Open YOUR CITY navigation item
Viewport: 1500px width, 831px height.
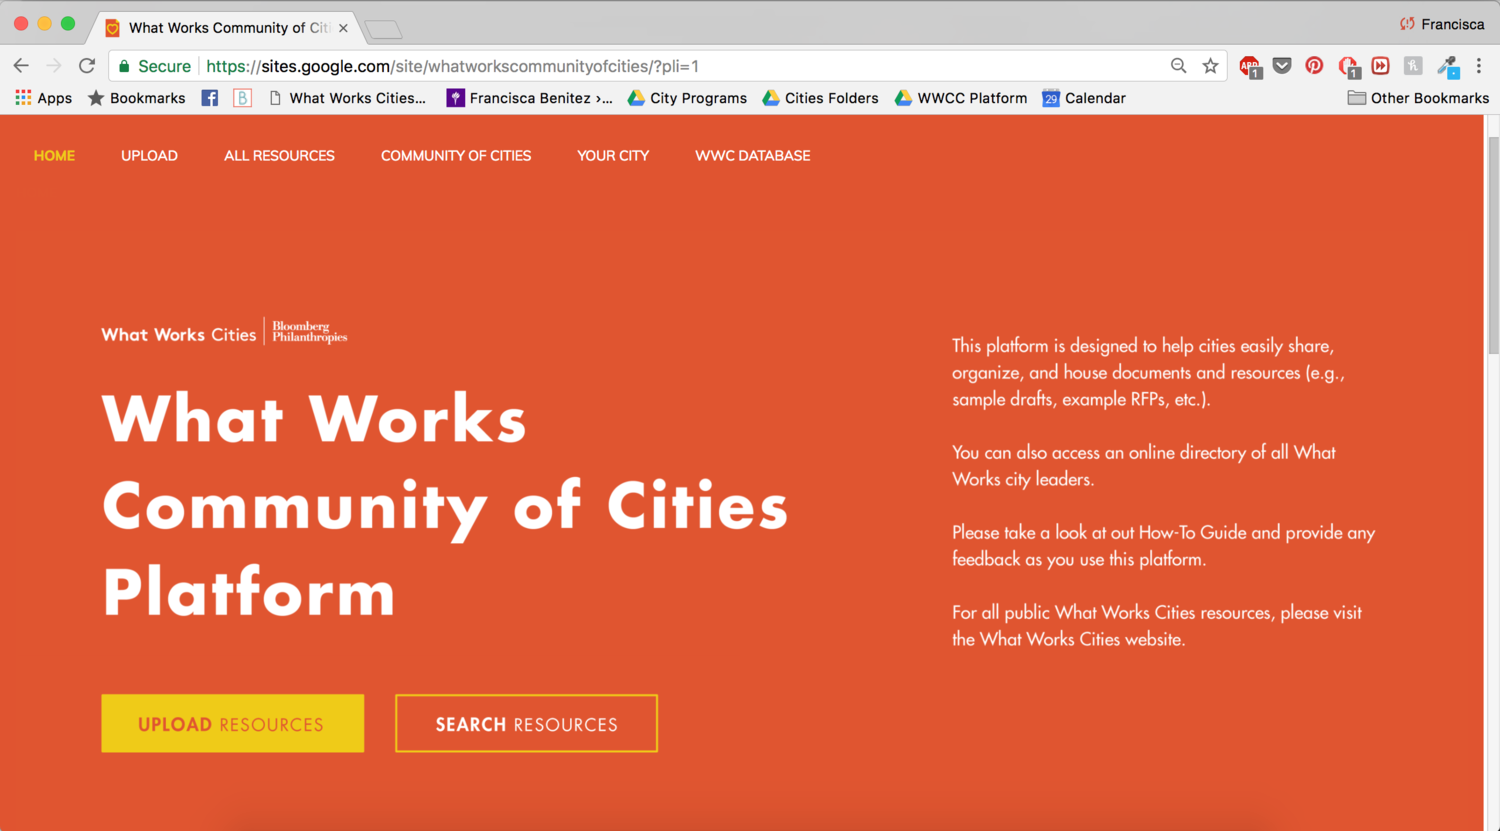tap(613, 156)
